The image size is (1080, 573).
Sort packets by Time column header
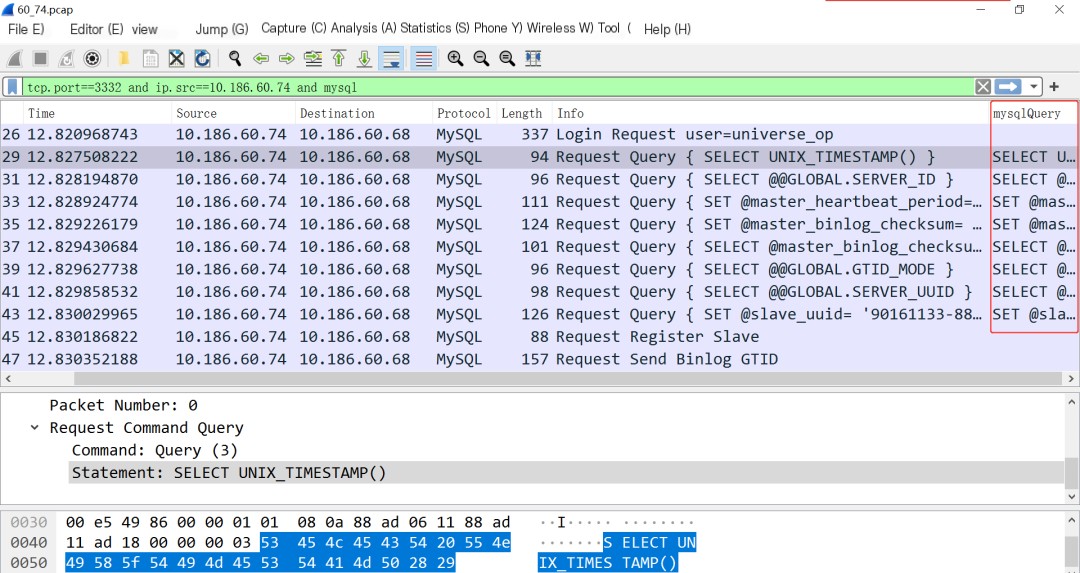coord(98,113)
